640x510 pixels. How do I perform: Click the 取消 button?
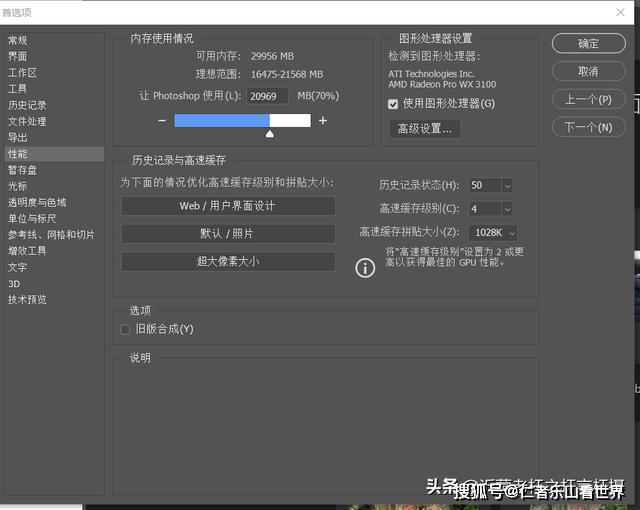pos(589,71)
